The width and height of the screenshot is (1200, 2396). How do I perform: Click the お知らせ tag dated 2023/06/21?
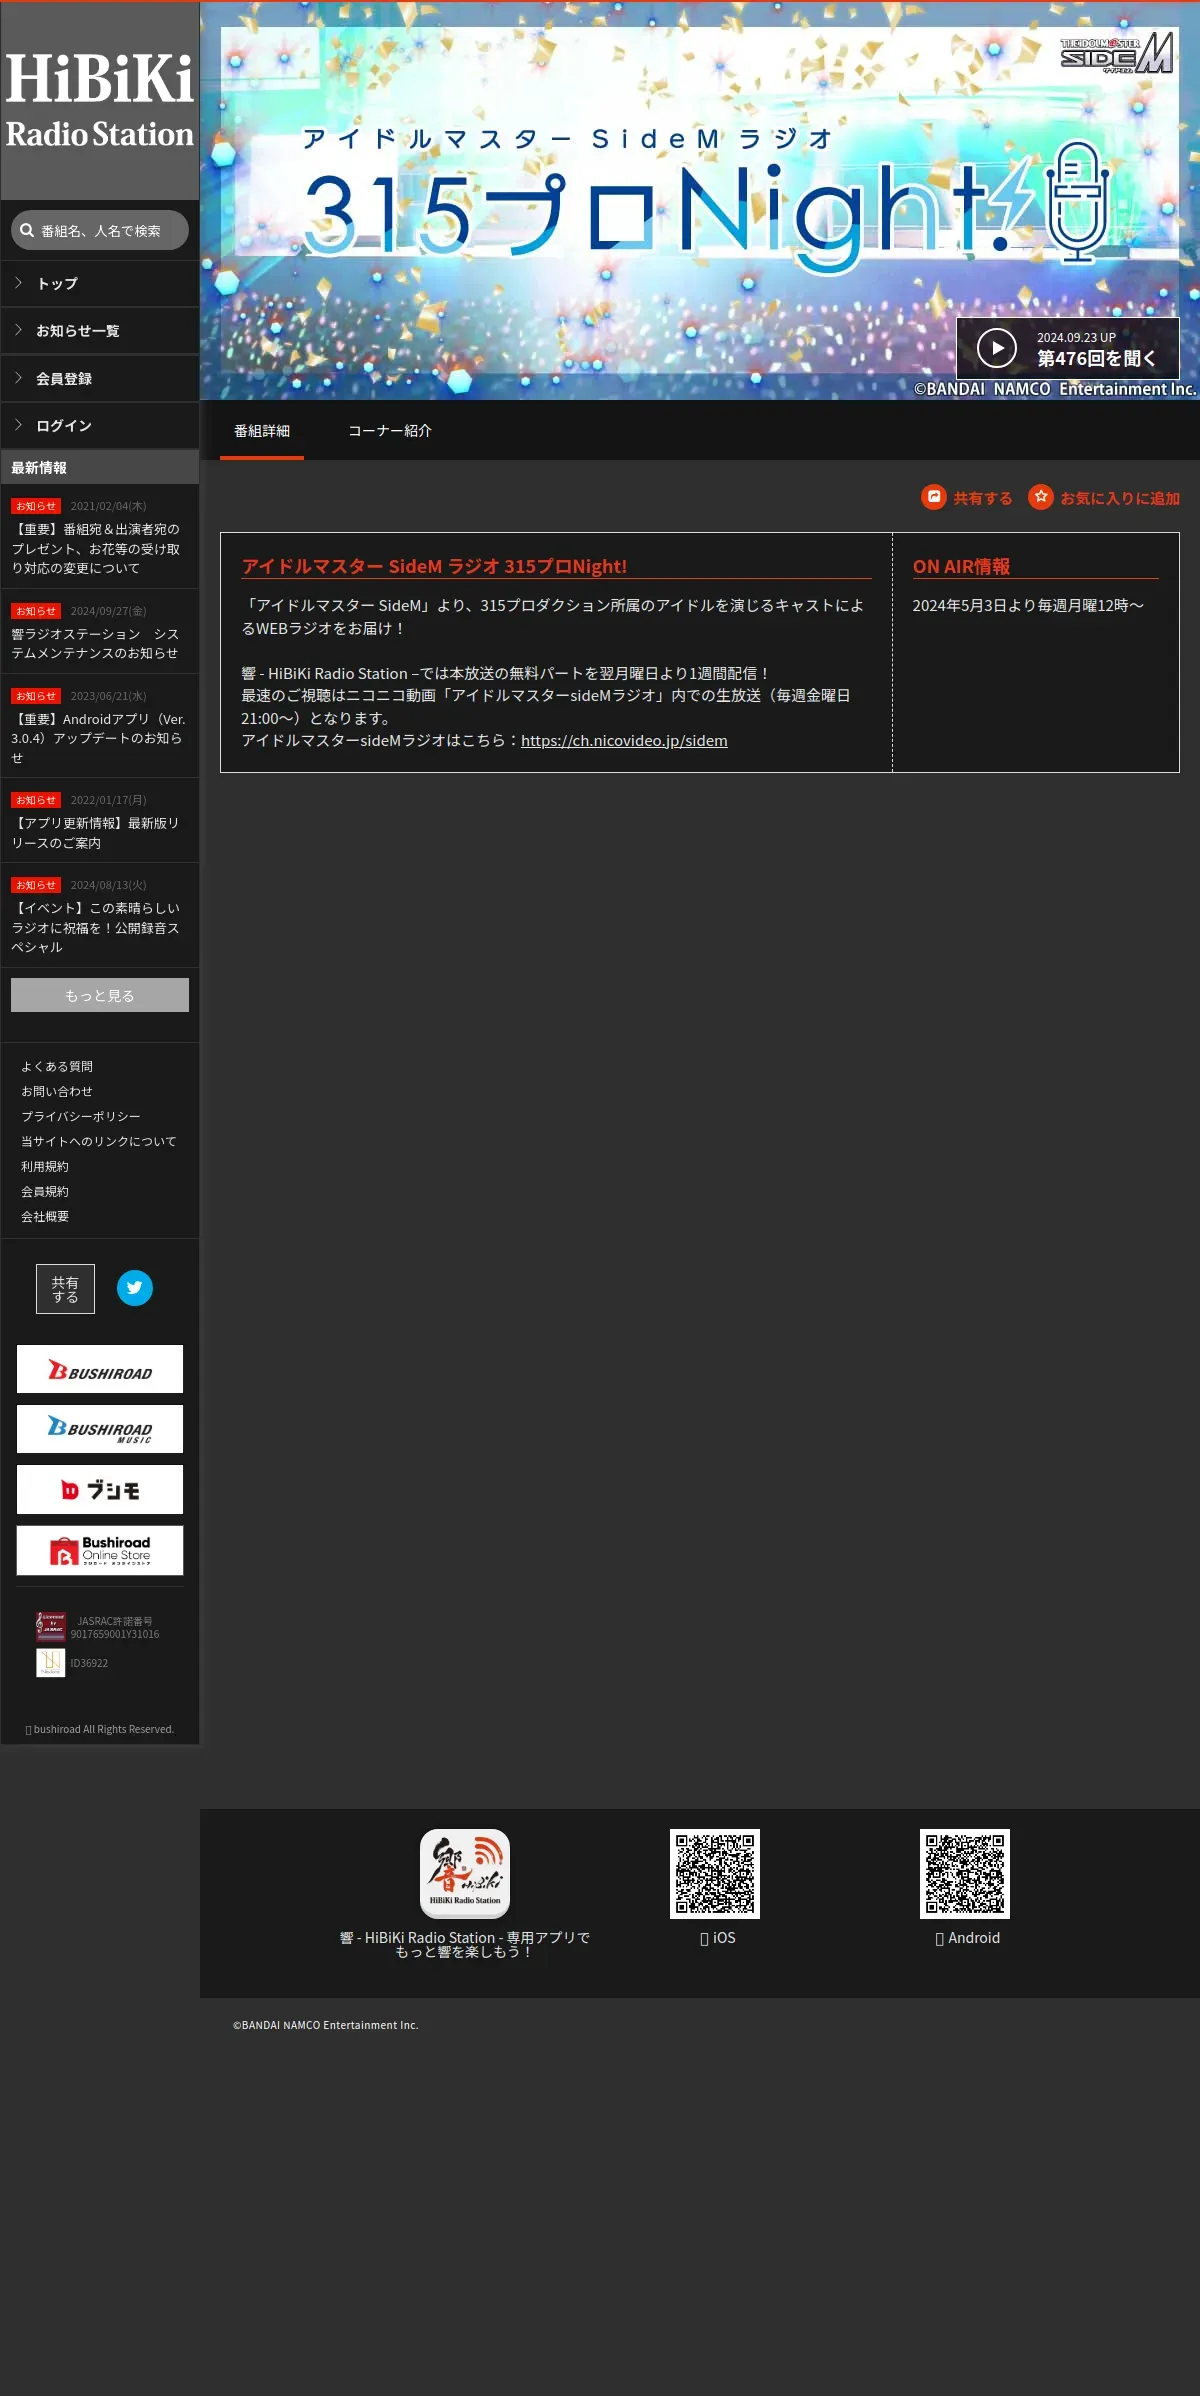[x=36, y=696]
